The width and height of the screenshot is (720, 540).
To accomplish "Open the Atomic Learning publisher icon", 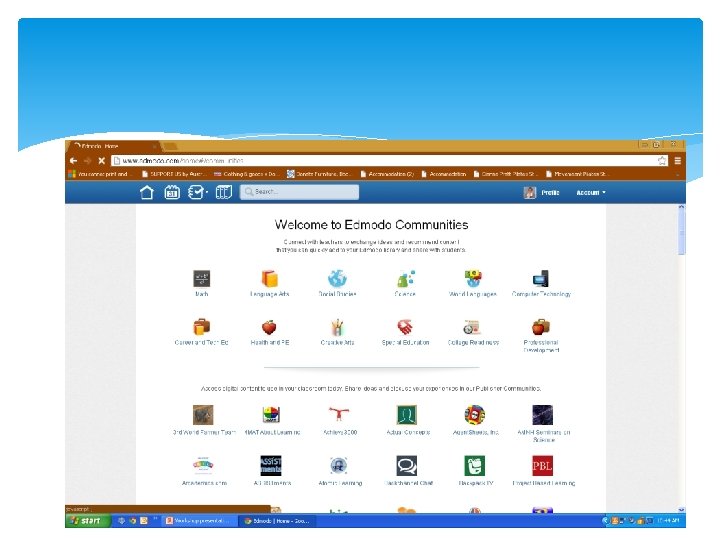I will (339, 466).
